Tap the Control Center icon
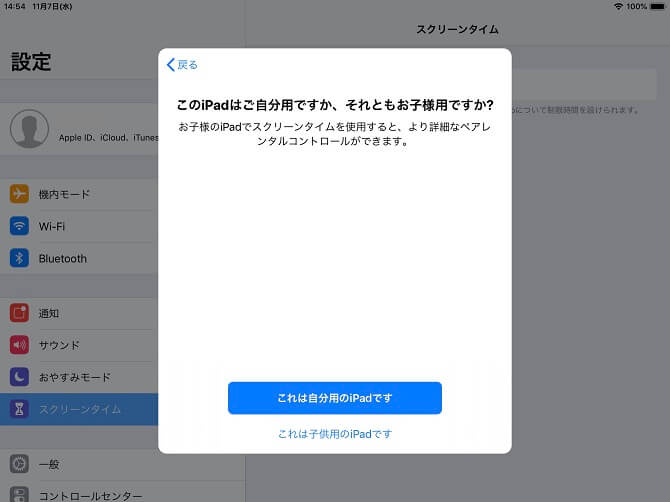The width and height of the screenshot is (670, 502). click(x=19, y=494)
